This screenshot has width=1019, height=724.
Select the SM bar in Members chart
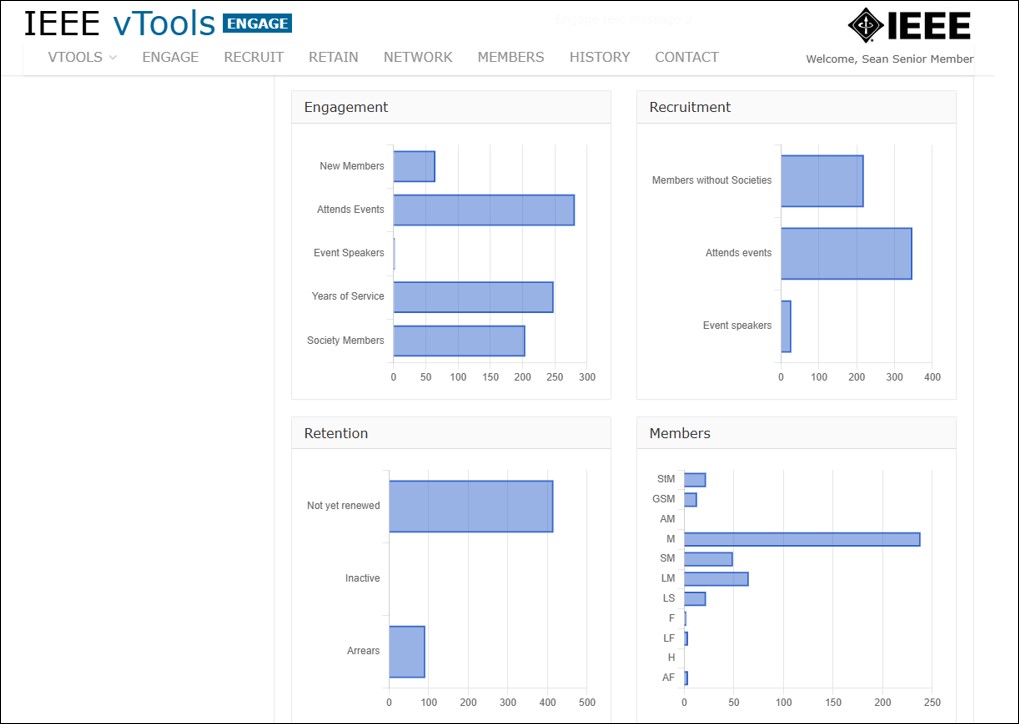[708, 559]
